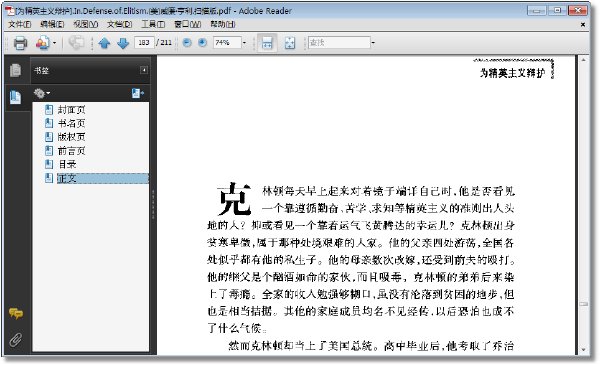
Task: Open the find options dropdown arrow
Action: click(x=373, y=42)
